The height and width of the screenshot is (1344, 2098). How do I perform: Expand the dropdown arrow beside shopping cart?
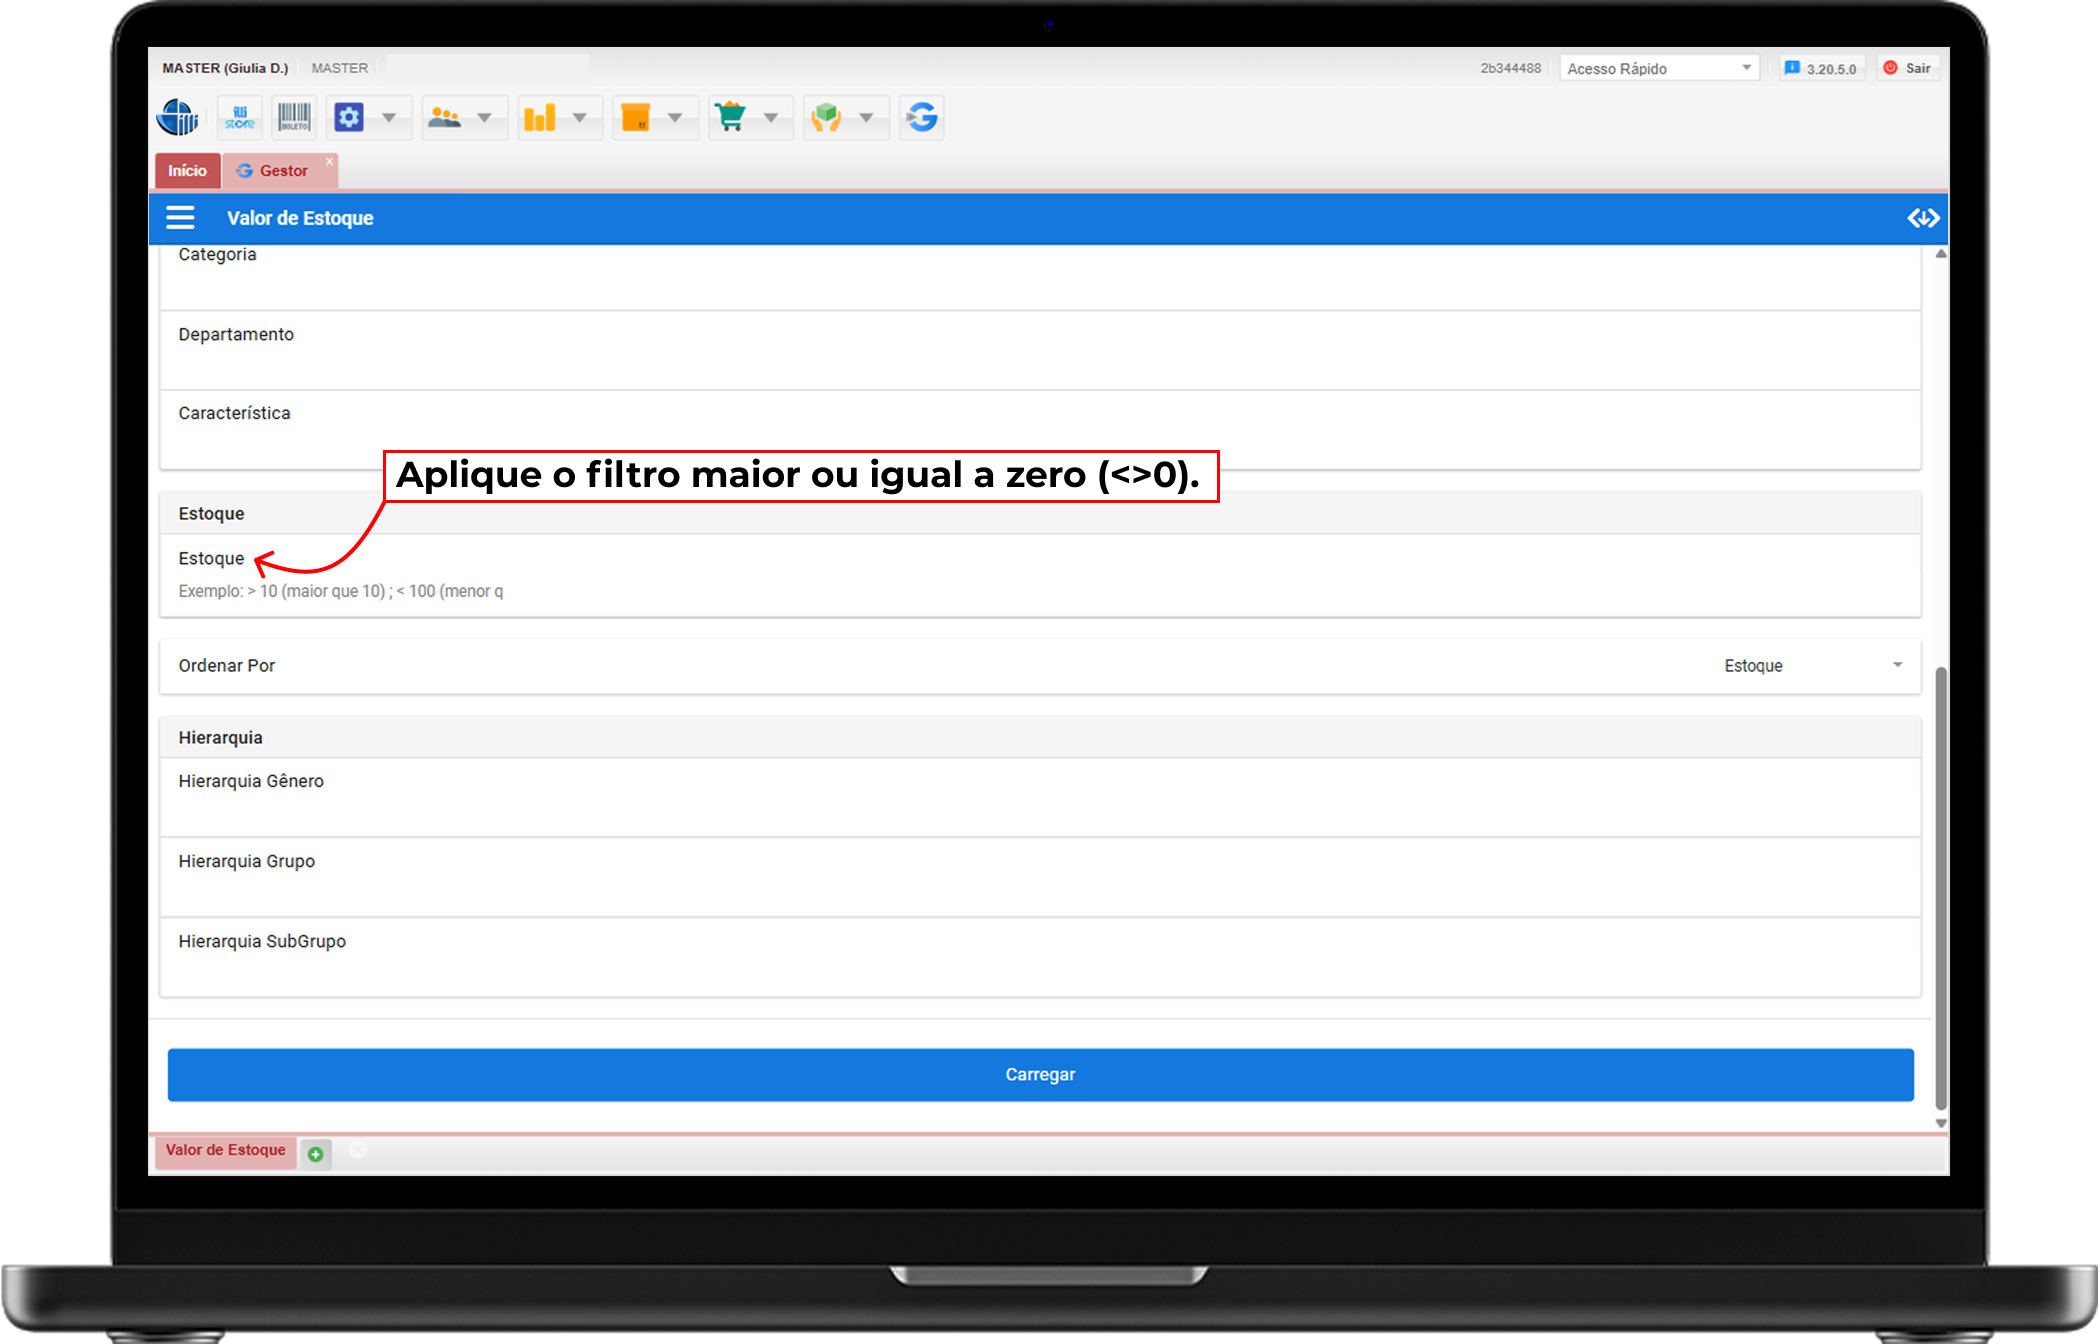point(771,118)
